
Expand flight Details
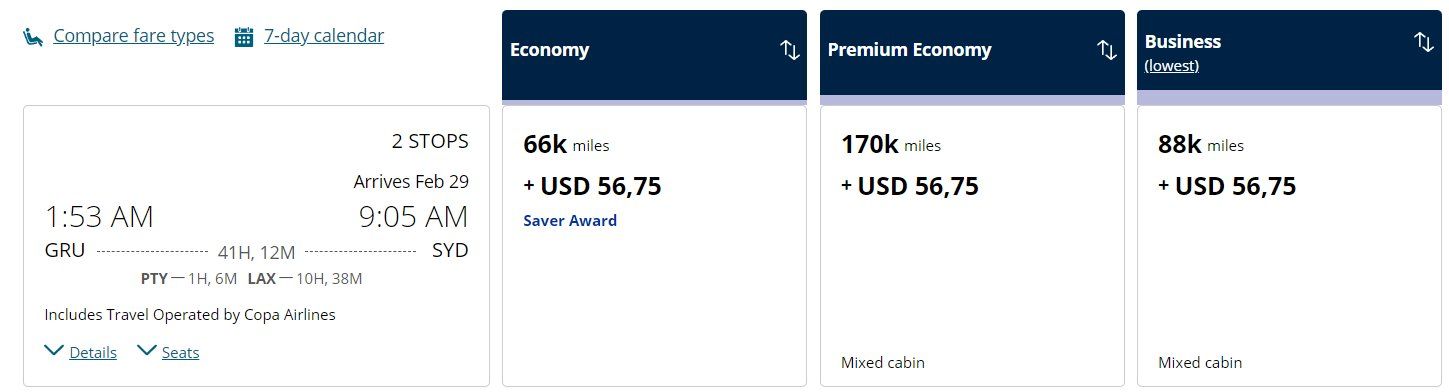(x=93, y=352)
